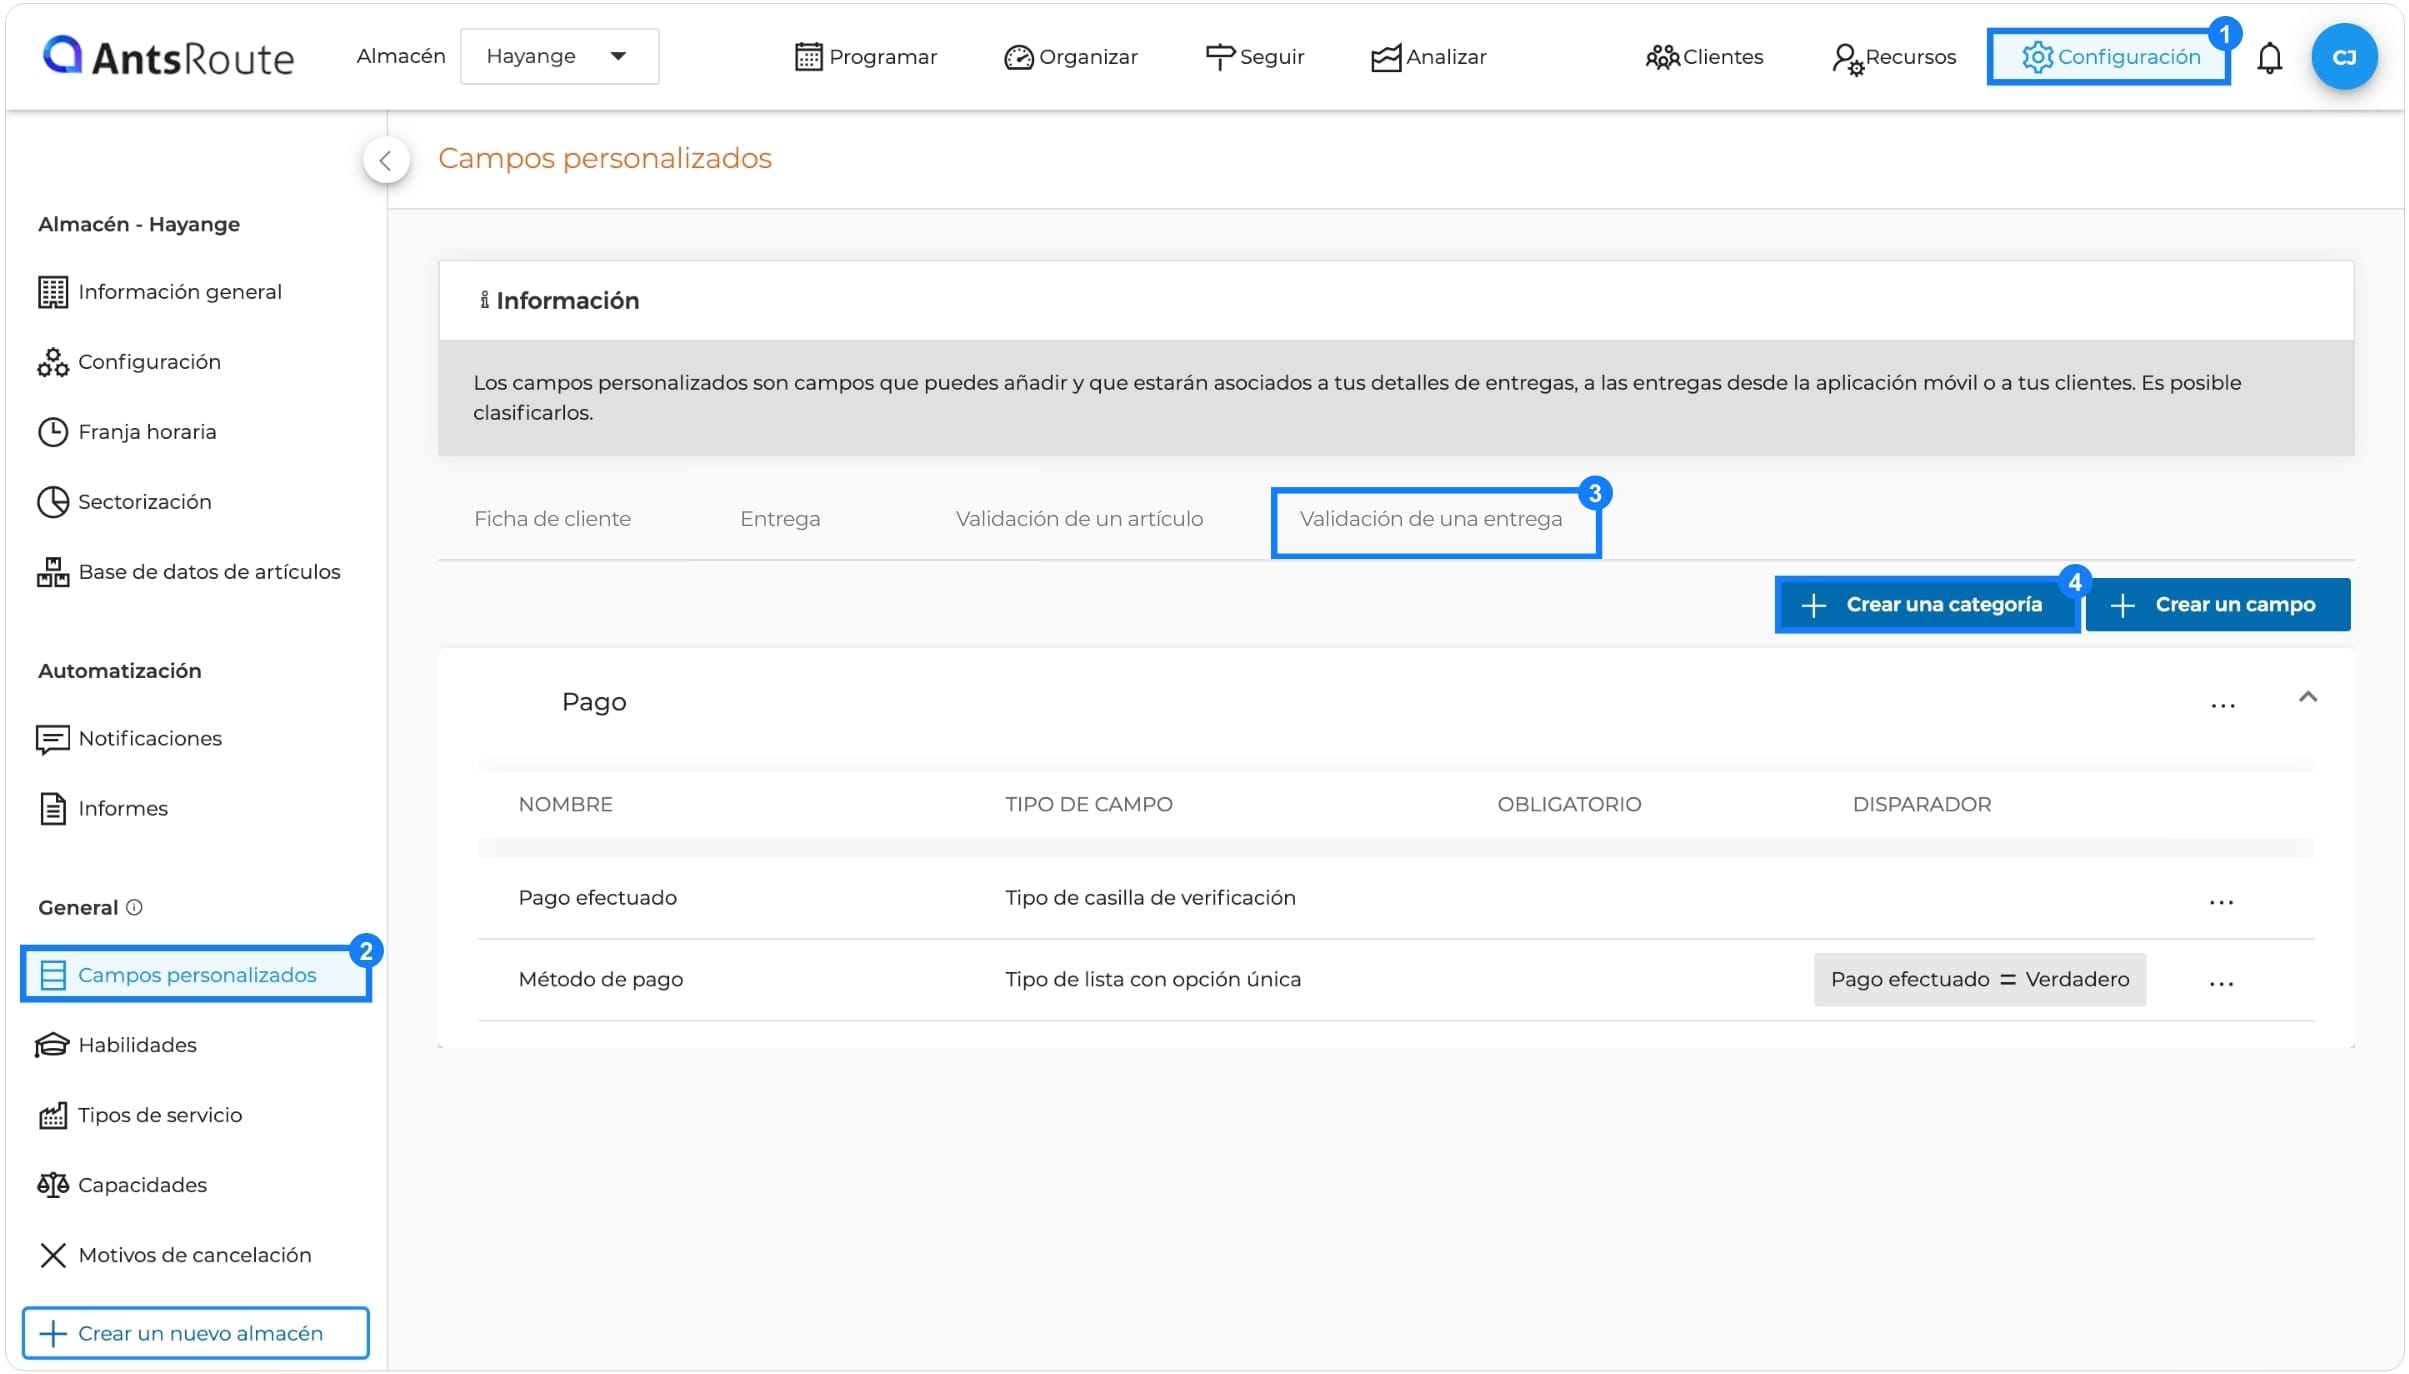2409x1374 pixels.
Task: Open the Clientes menu
Action: click(x=1705, y=57)
